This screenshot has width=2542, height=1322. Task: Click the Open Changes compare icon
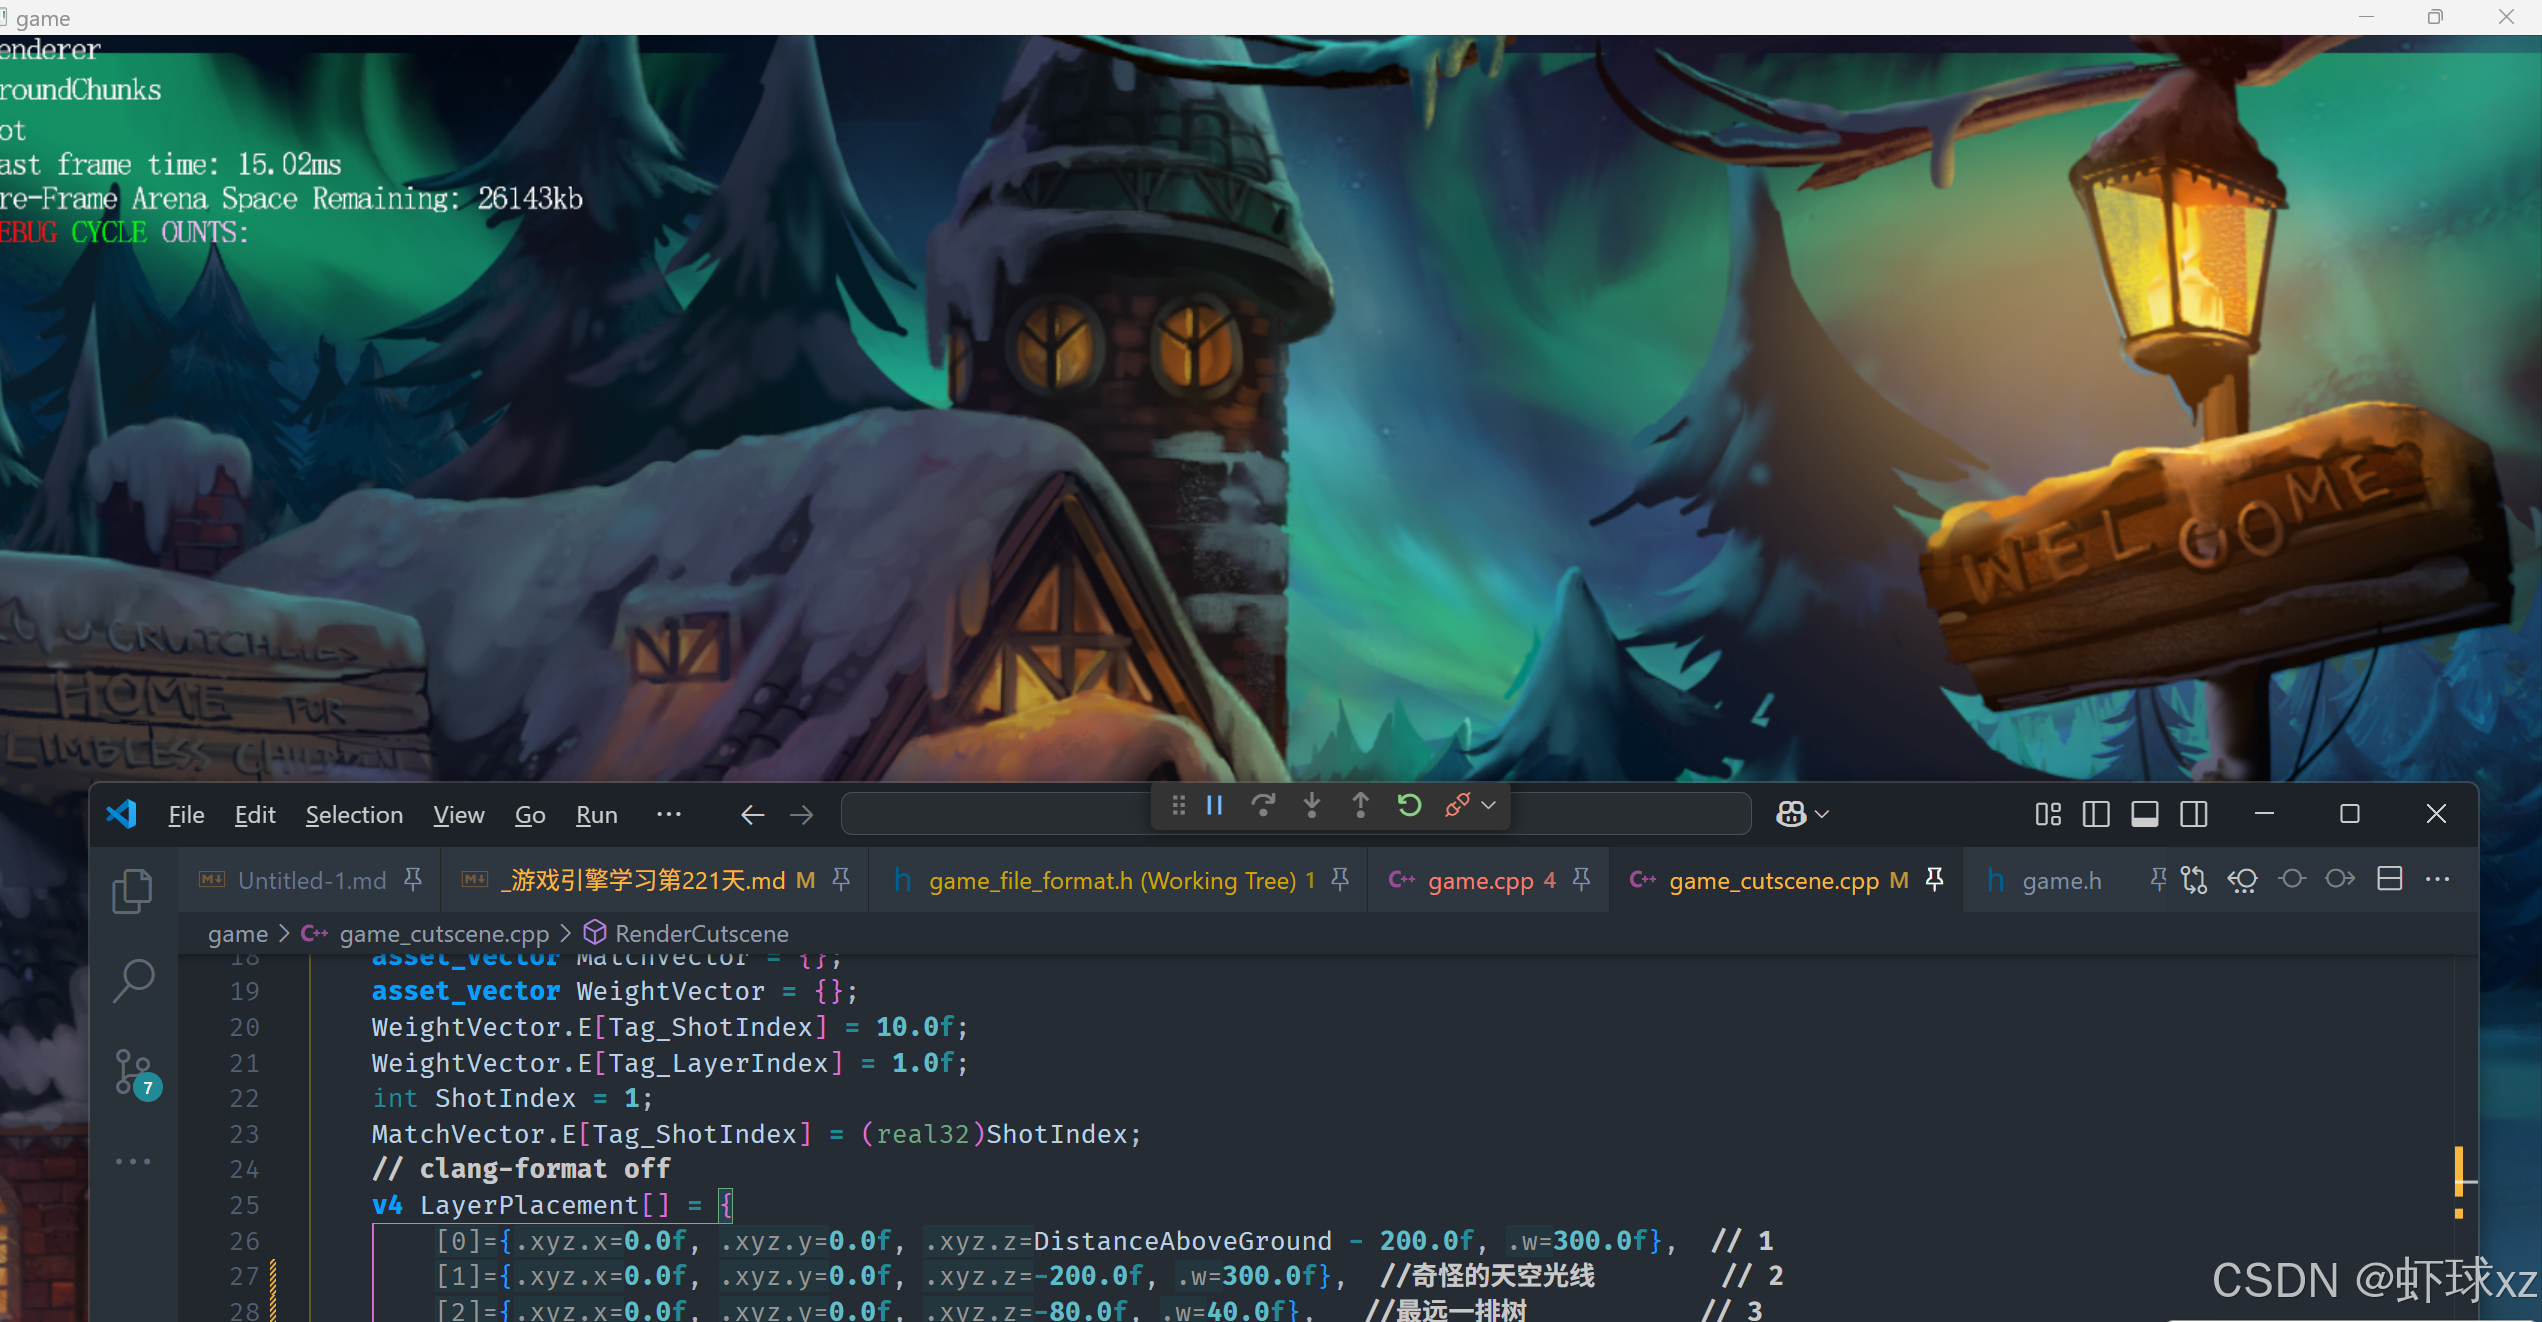coord(2194,880)
